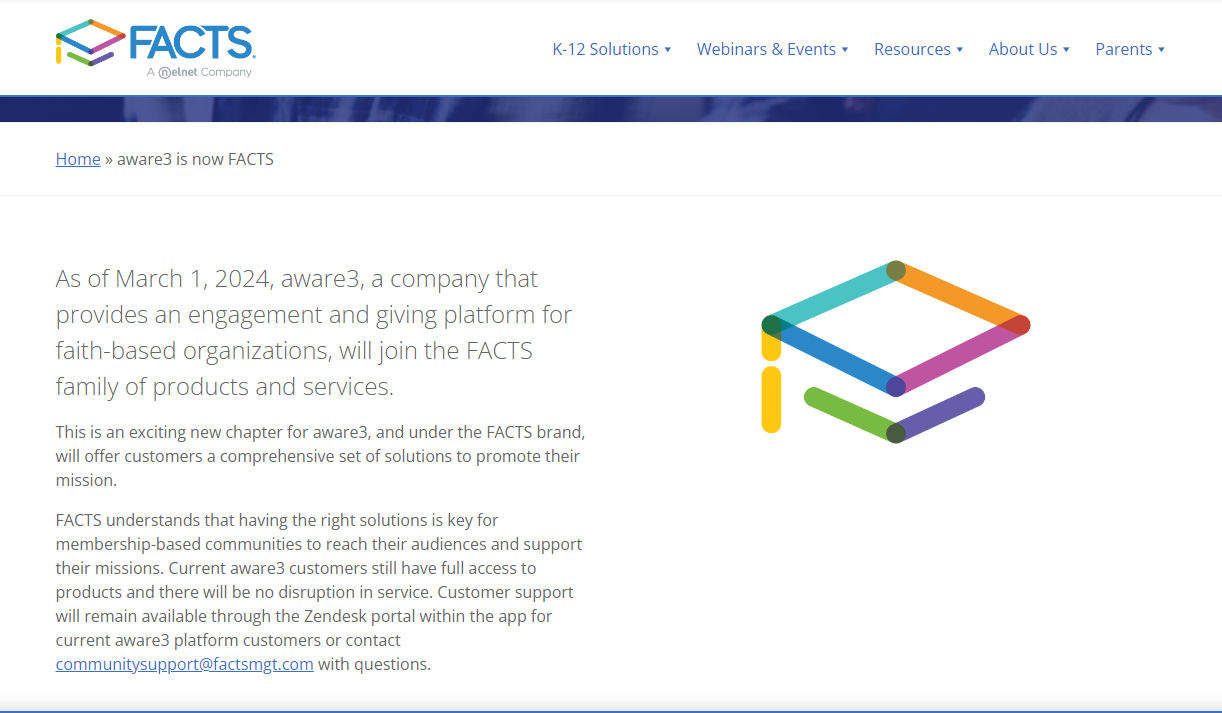This screenshot has width=1222, height=713.
Task: Click the orange bar of the large cap graphic
Action: click(x=961, y=298)
